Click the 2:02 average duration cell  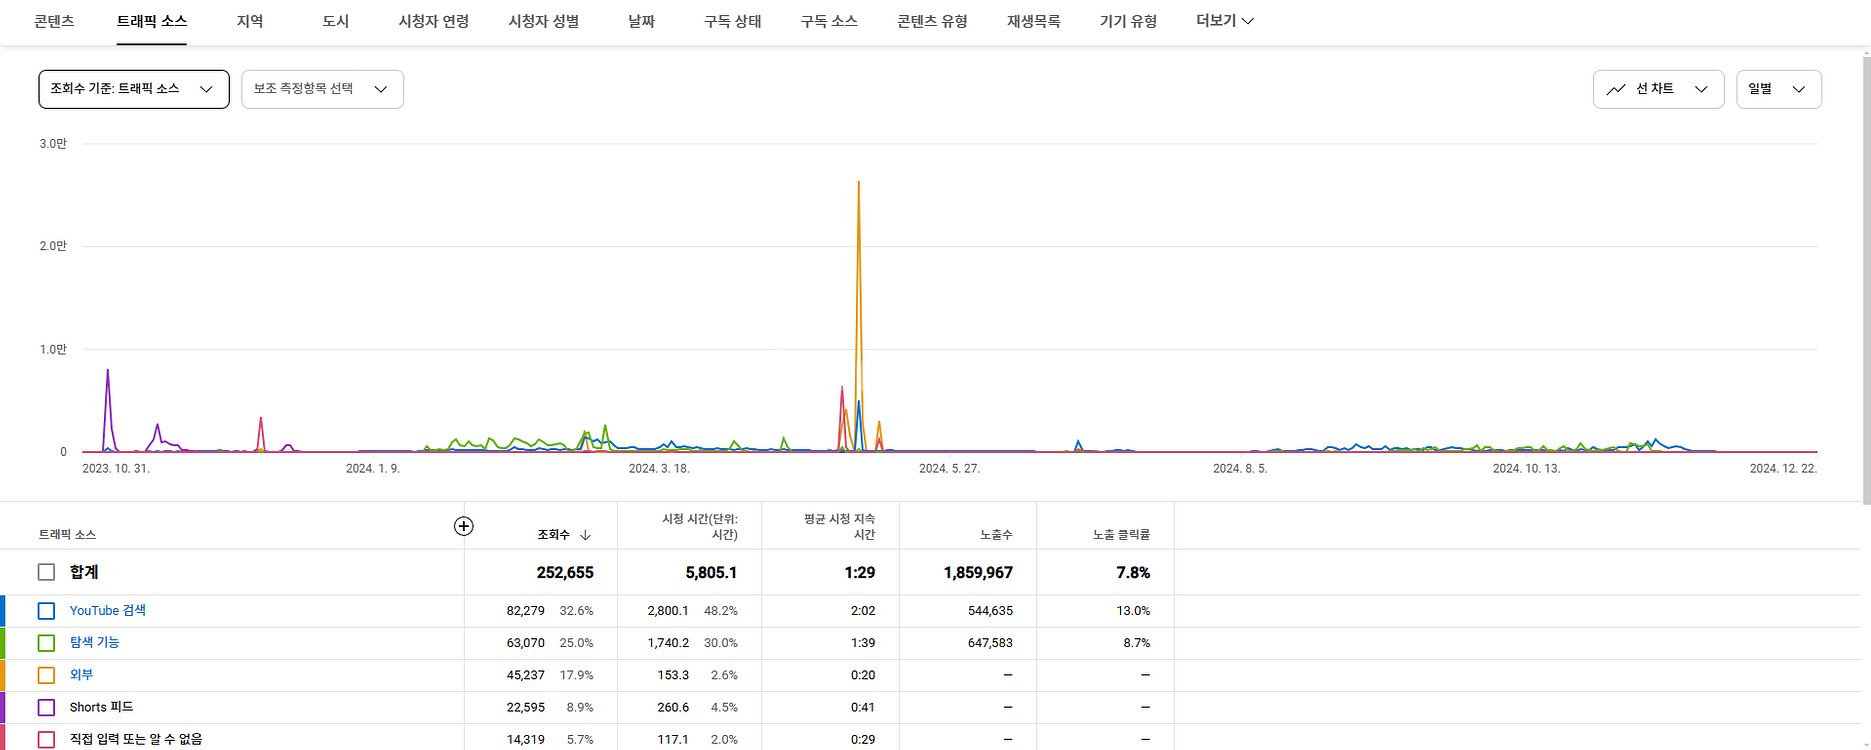click(863, 610)
